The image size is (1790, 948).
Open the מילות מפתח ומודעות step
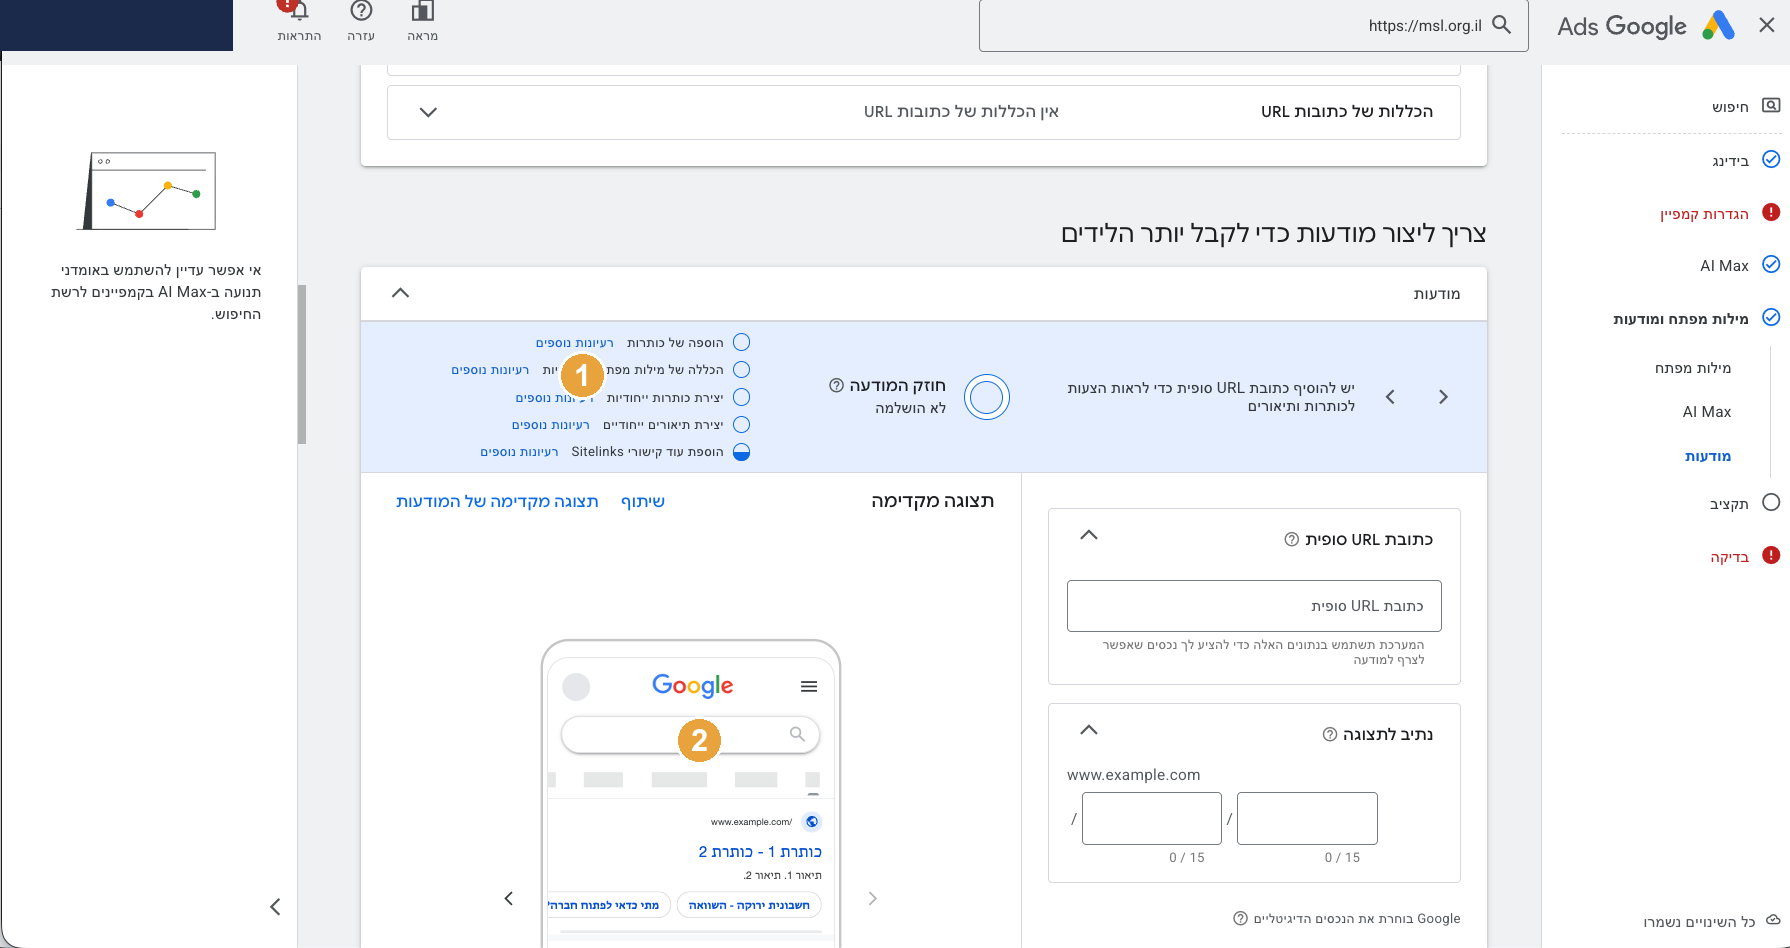[1681, 318]
